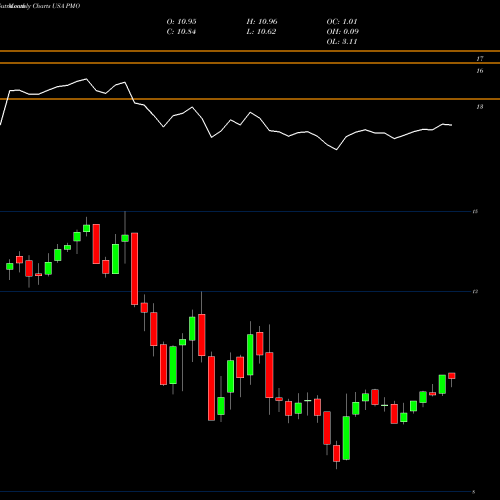This screenshot has height=500, width=500.
Task: Select the 'OC: 1.01' reading
Action: coord(342,22)
